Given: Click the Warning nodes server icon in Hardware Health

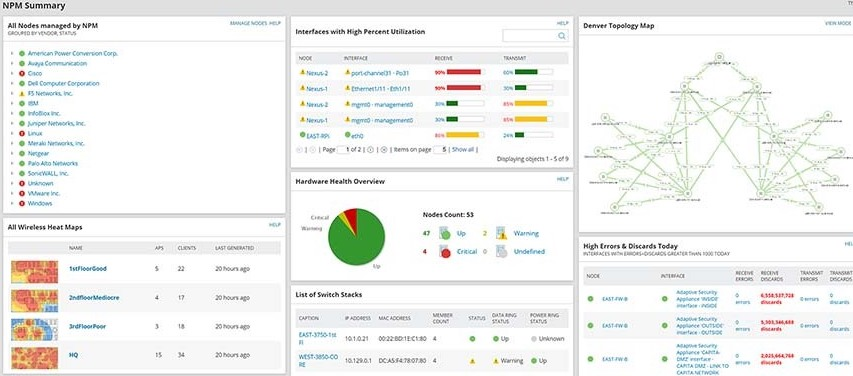Looking at the screenshot, I should (502, 233).
